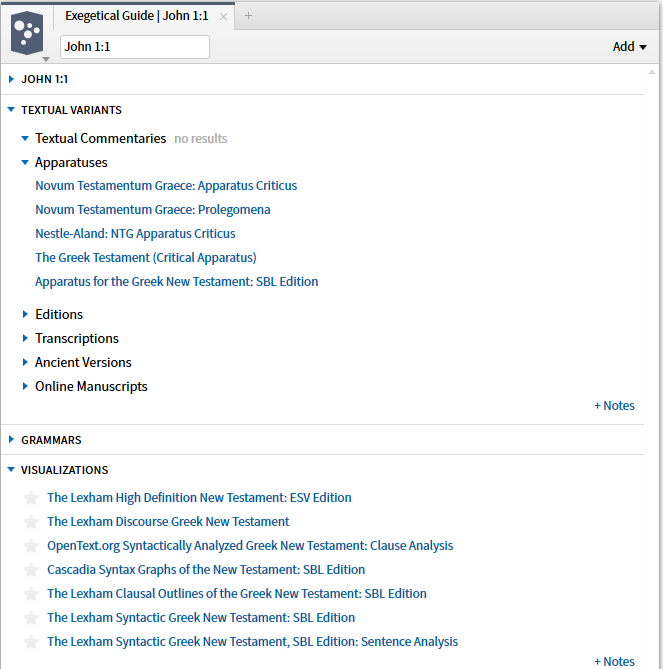Add Notes under Textual Variants section
This screenshot has width=663, height=669.
[614, 406]
